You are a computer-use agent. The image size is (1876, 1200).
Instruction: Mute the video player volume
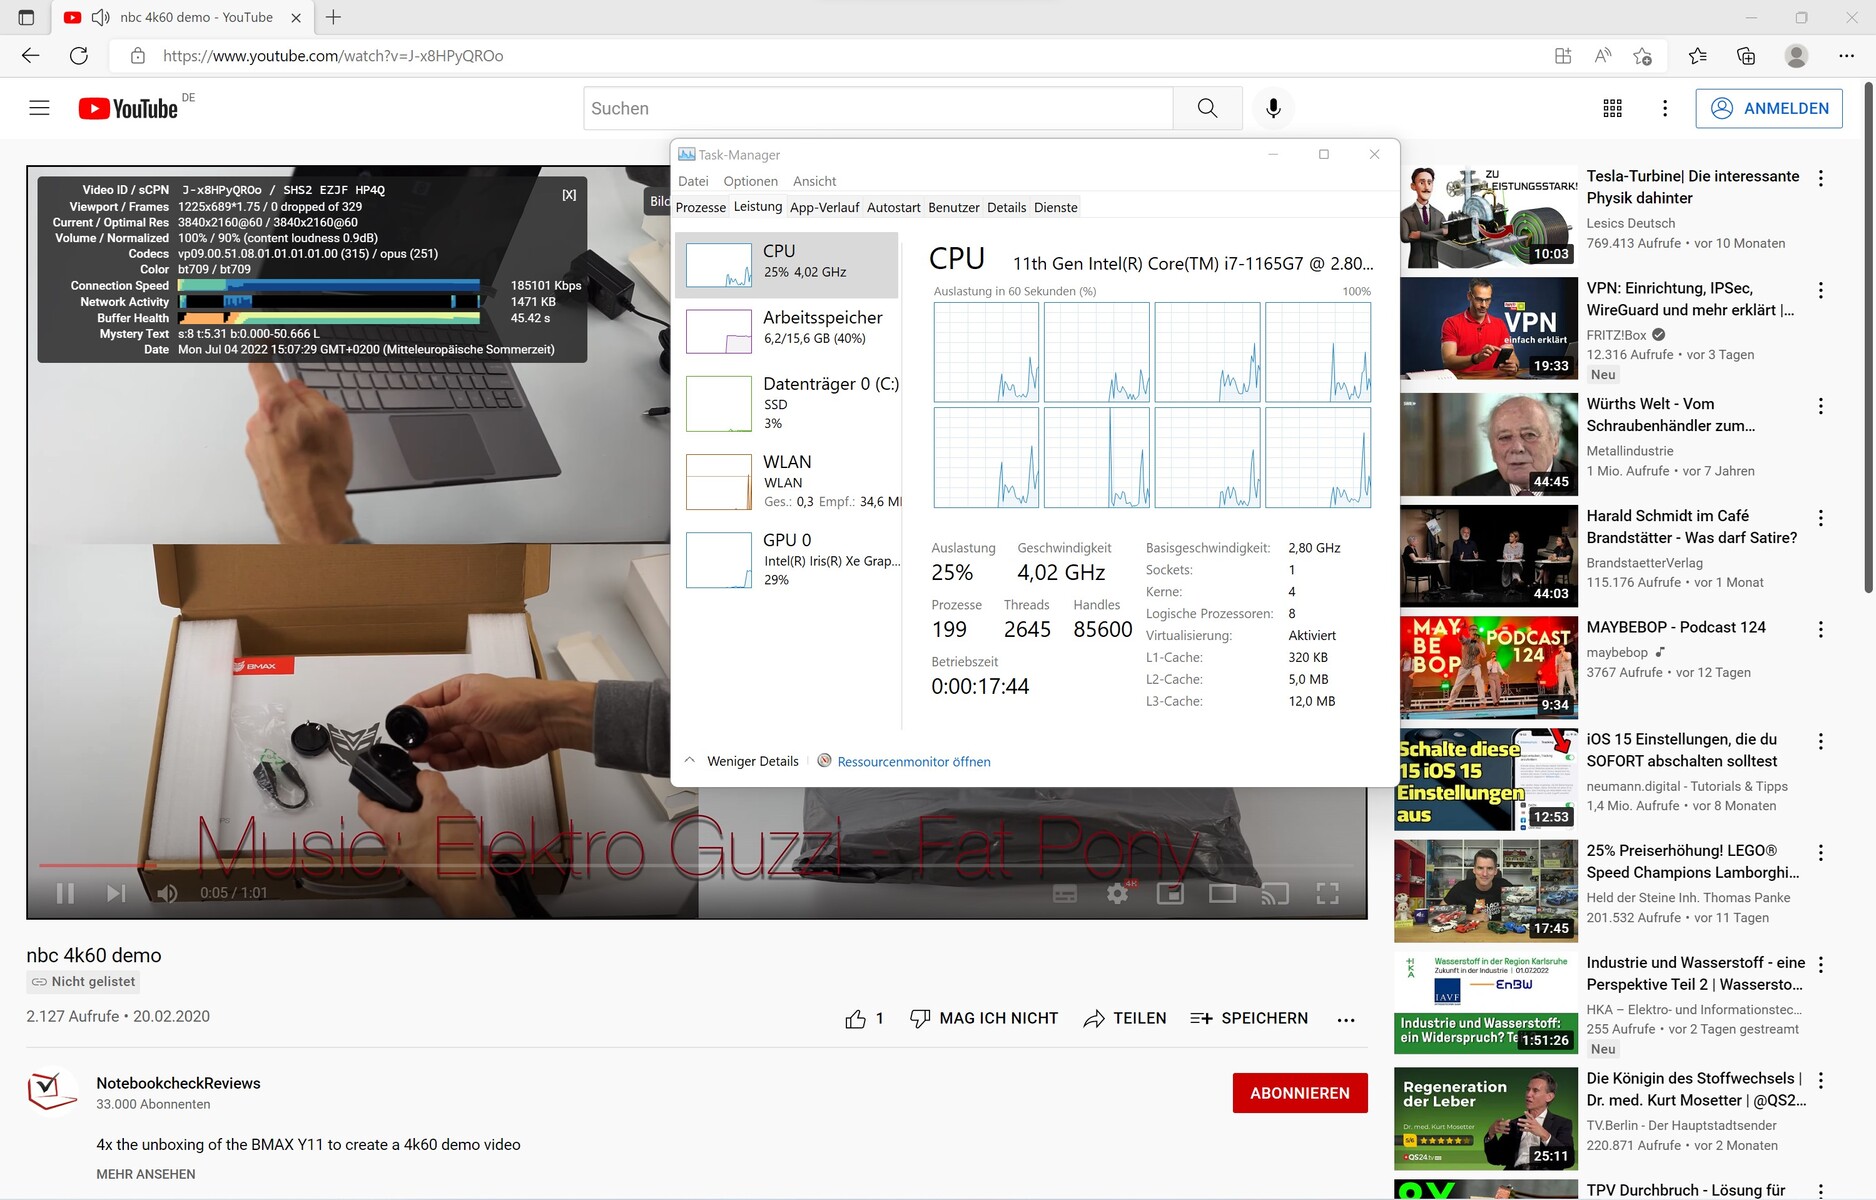(x=167, y=893)
